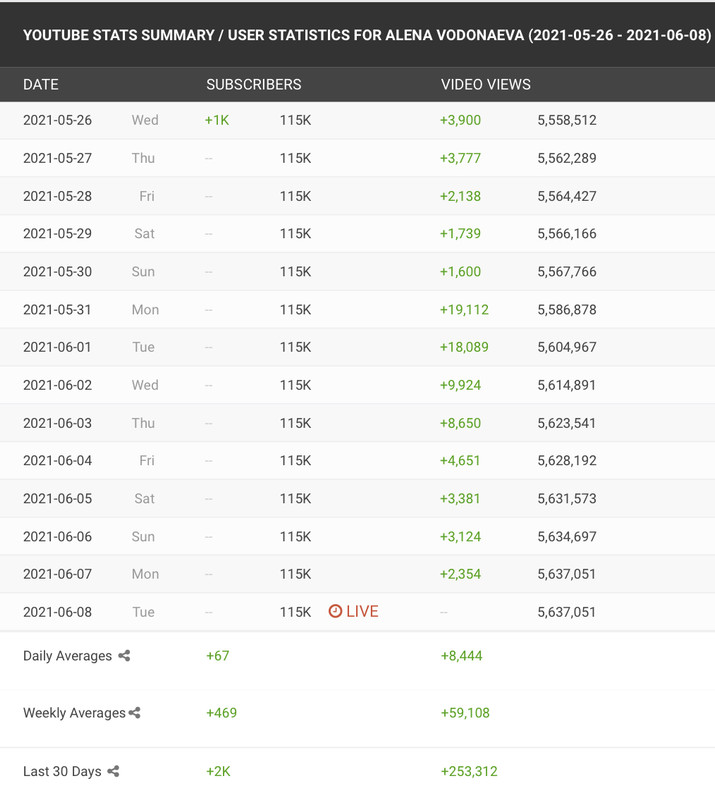Click the +253,312 last 30 days views
This screenshot has height=800, width=715.
[469, 771]
